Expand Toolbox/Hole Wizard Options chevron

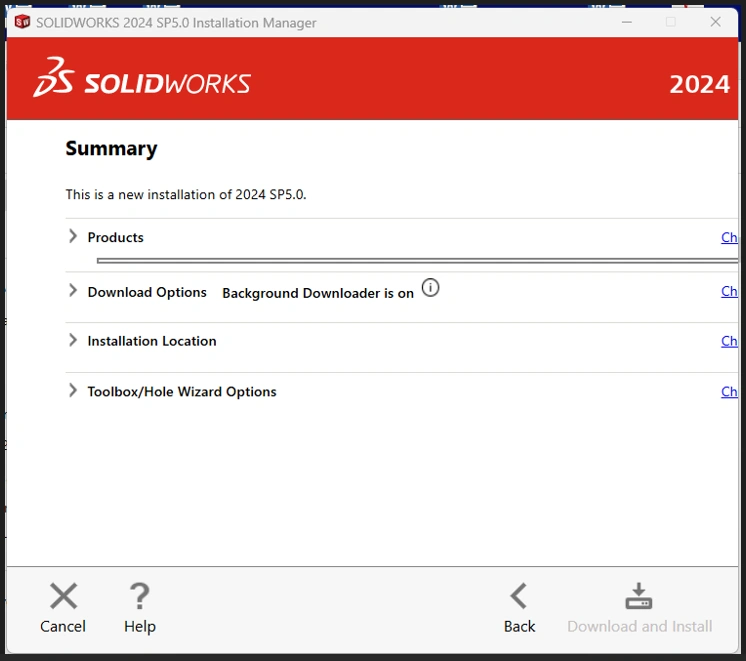coord(73,390)
